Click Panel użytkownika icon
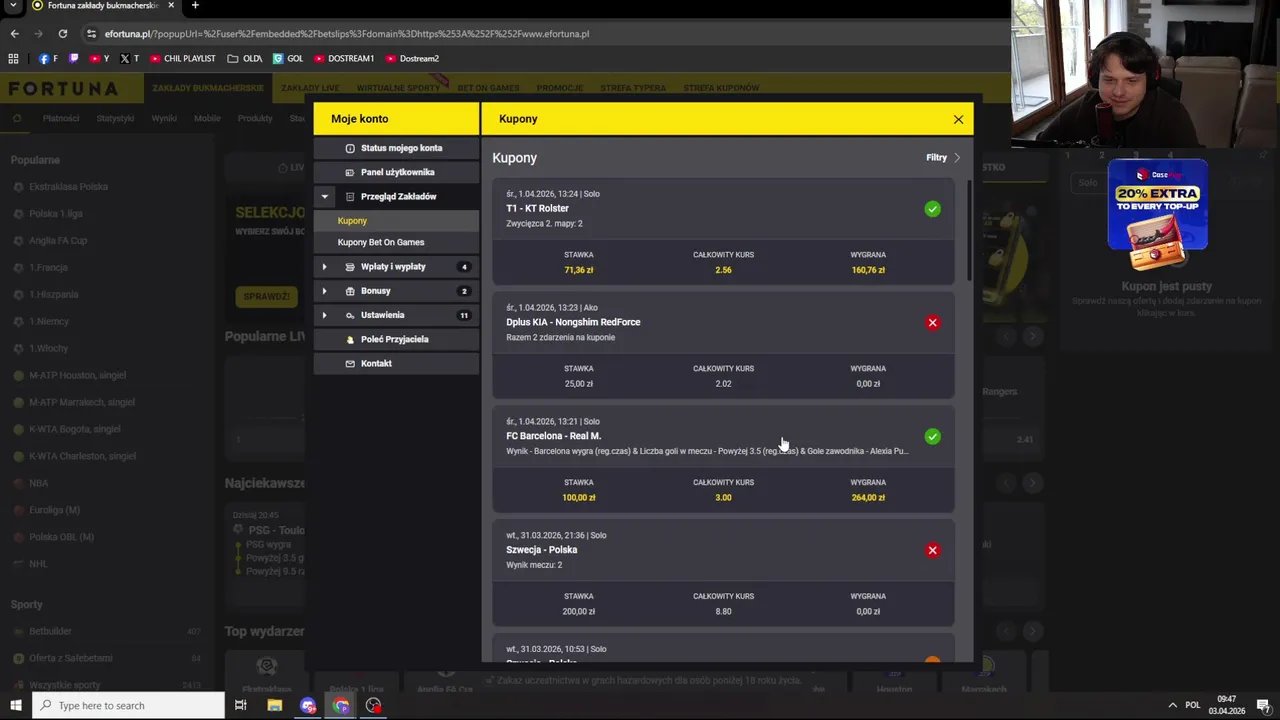This screenshot has width=1280, height=720. click(x=350, y=172)
